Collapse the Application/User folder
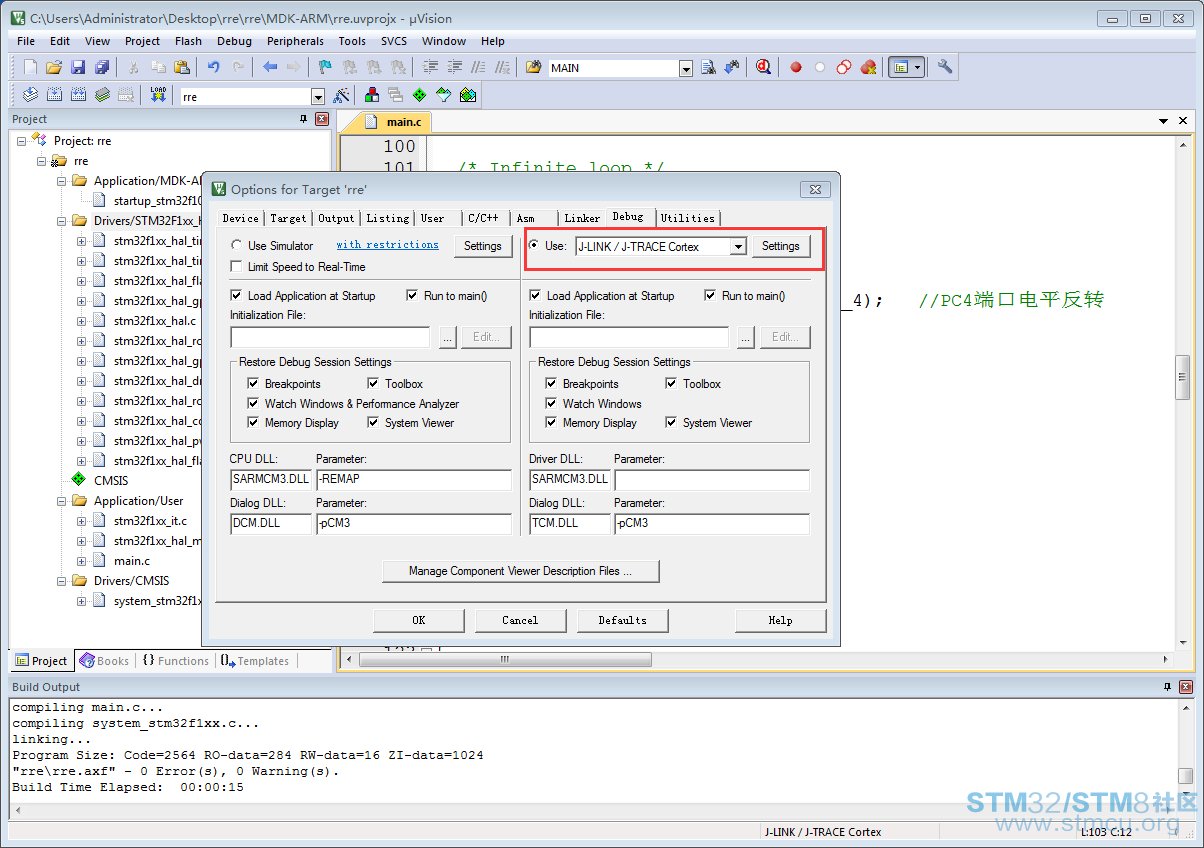Image resolution: width=1204 pixels, height=848 pixels. (x=62, y=501)
